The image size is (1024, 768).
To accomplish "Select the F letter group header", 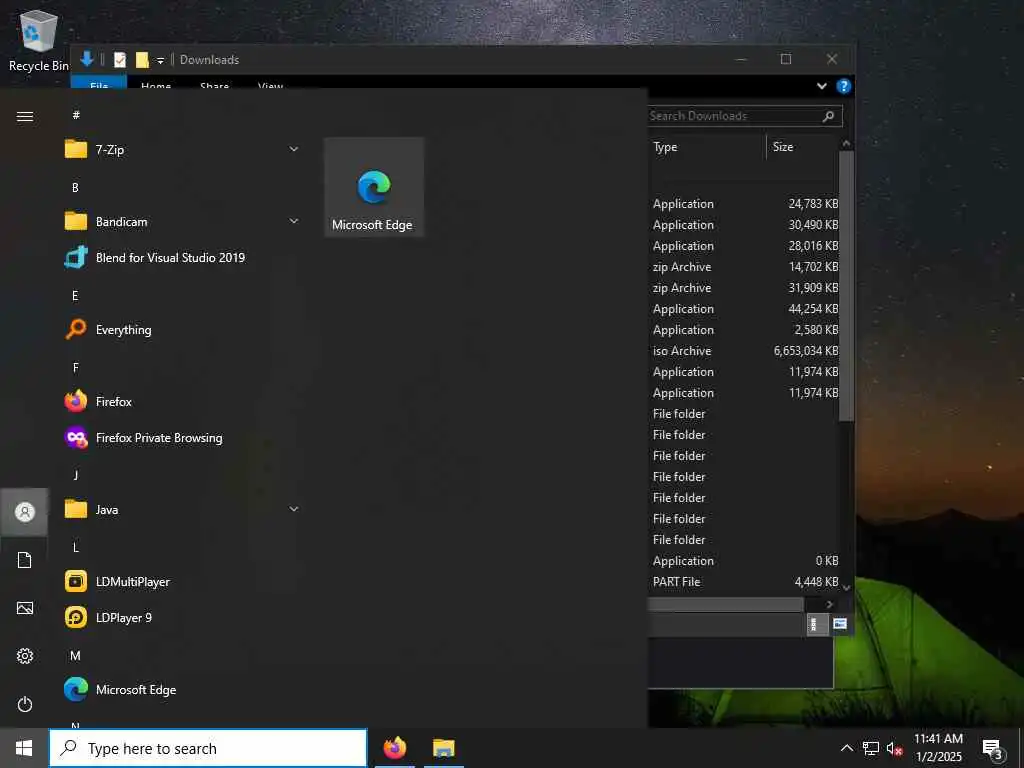I will (x=75, y=368).
